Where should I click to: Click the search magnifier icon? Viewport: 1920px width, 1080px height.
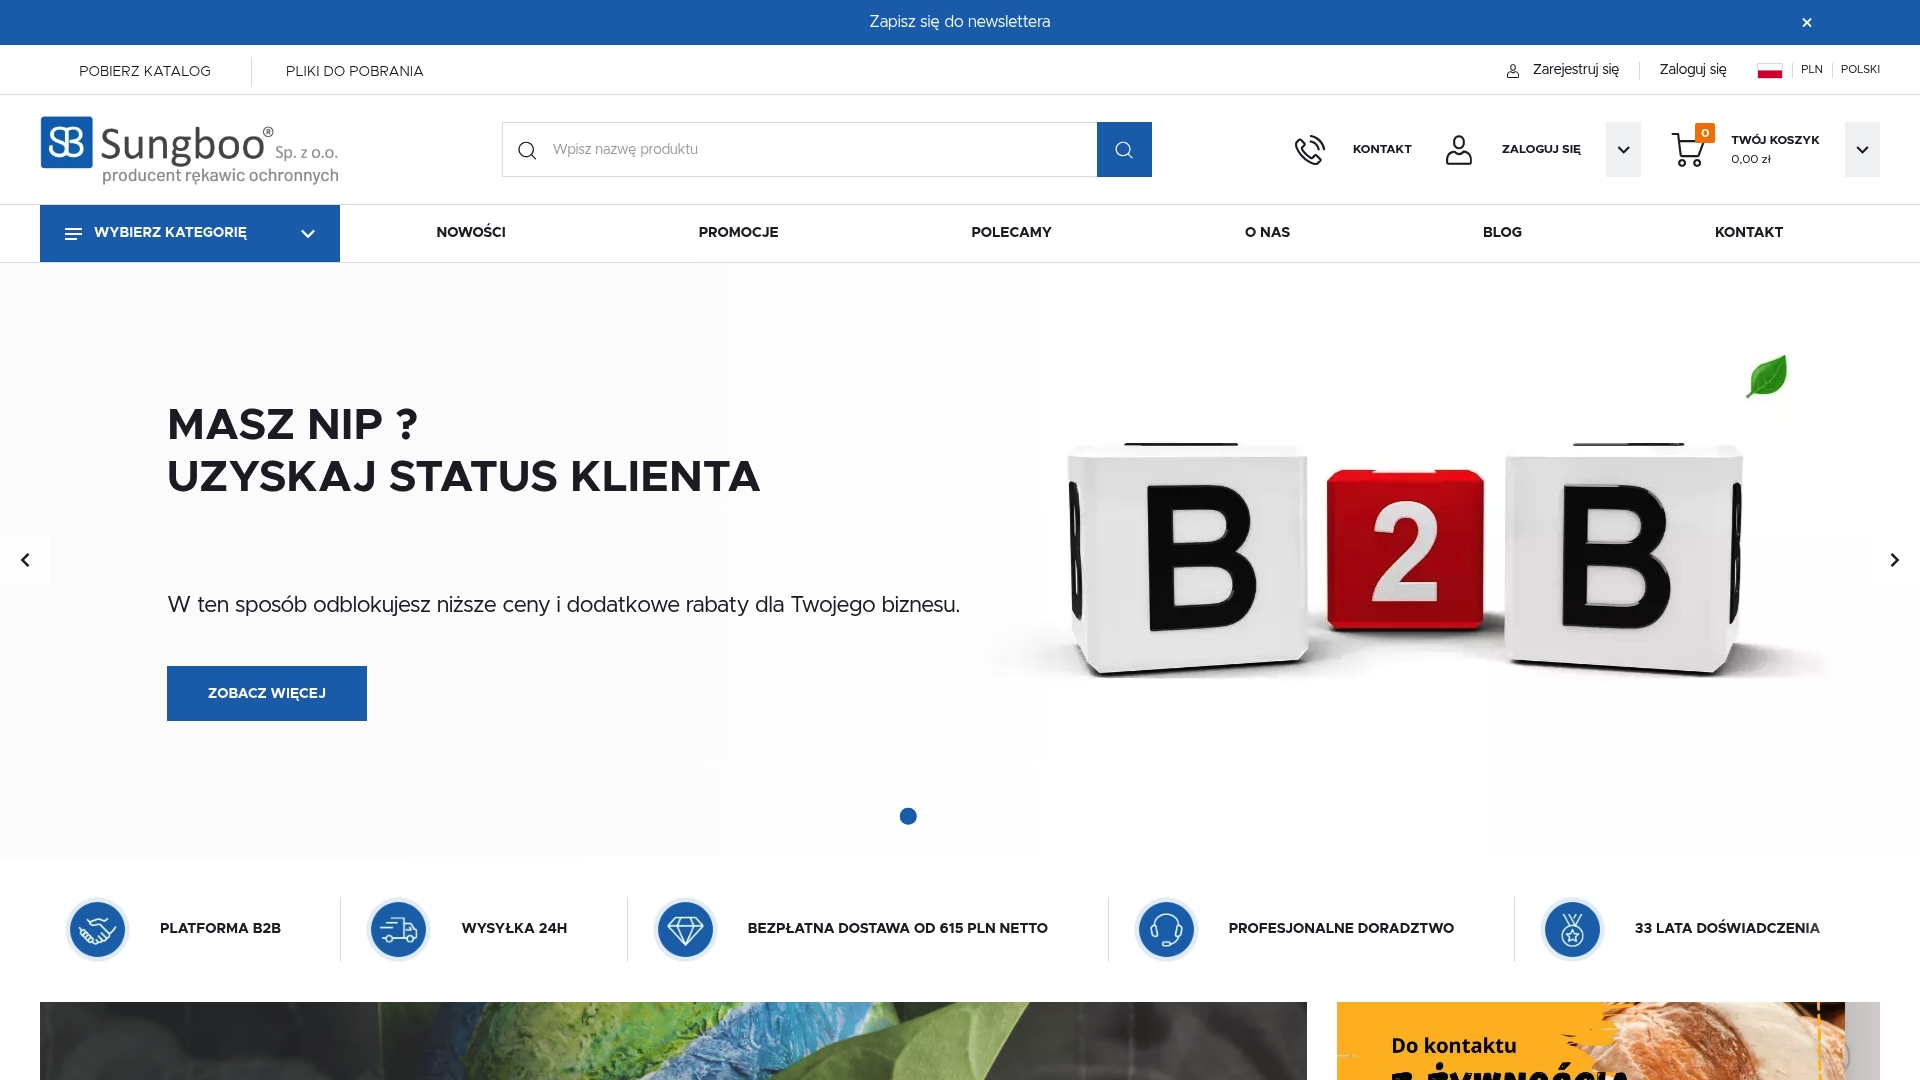click(x=1124, y=149)
